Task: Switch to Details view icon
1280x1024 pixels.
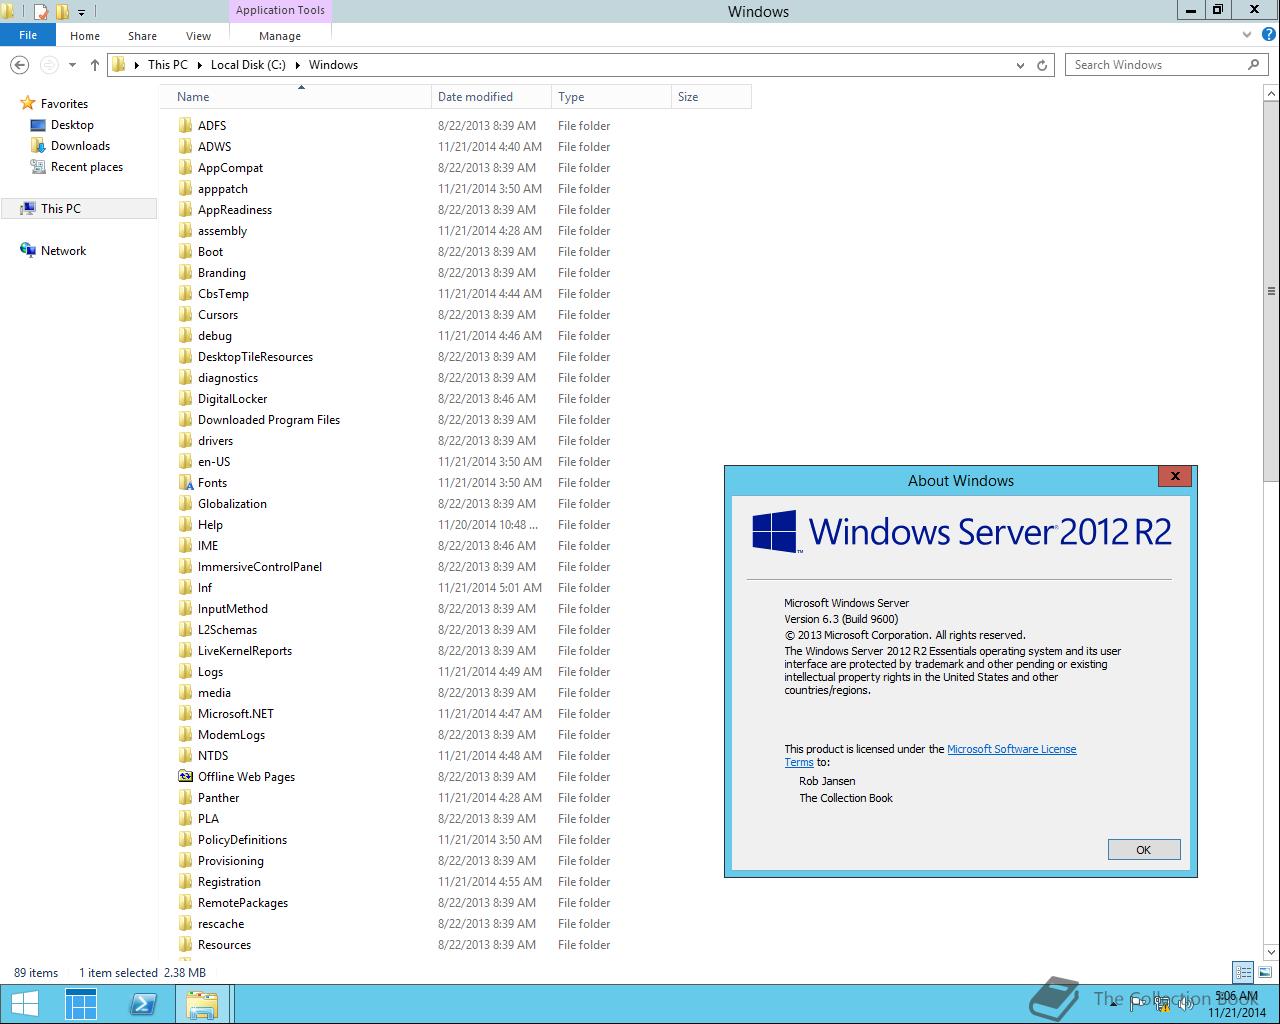Action: 1243,972
